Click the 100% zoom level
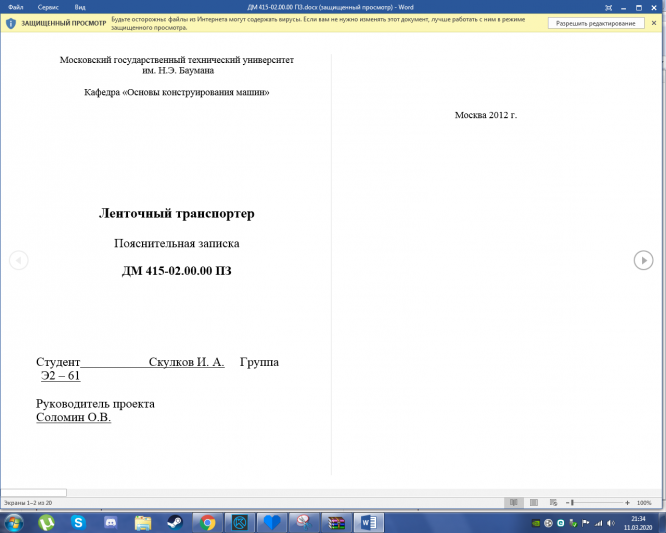Image resolution: width=666 pixels, height=533 pixels. pos(644,502)
